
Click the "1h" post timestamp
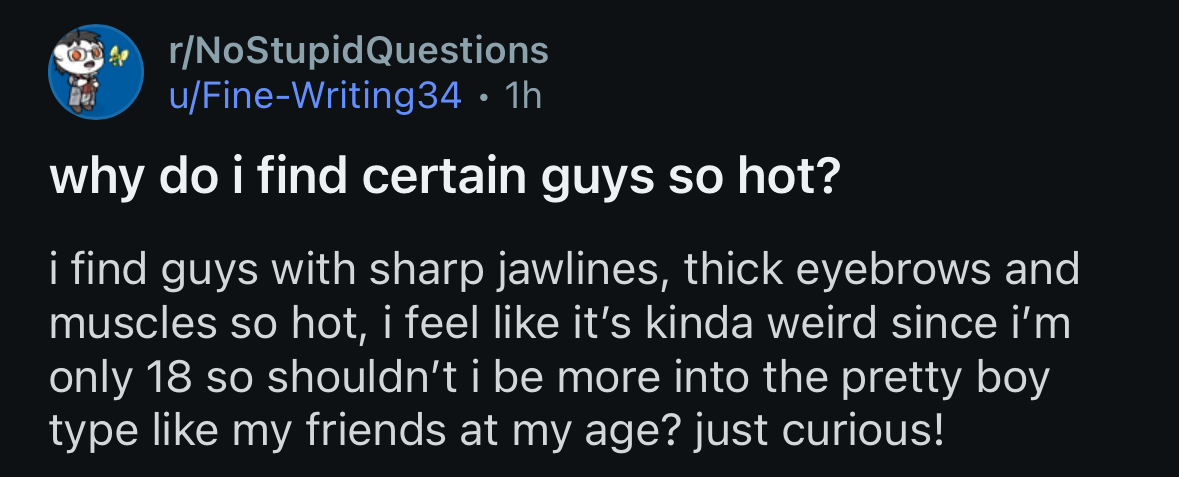(x=523, y=95)
